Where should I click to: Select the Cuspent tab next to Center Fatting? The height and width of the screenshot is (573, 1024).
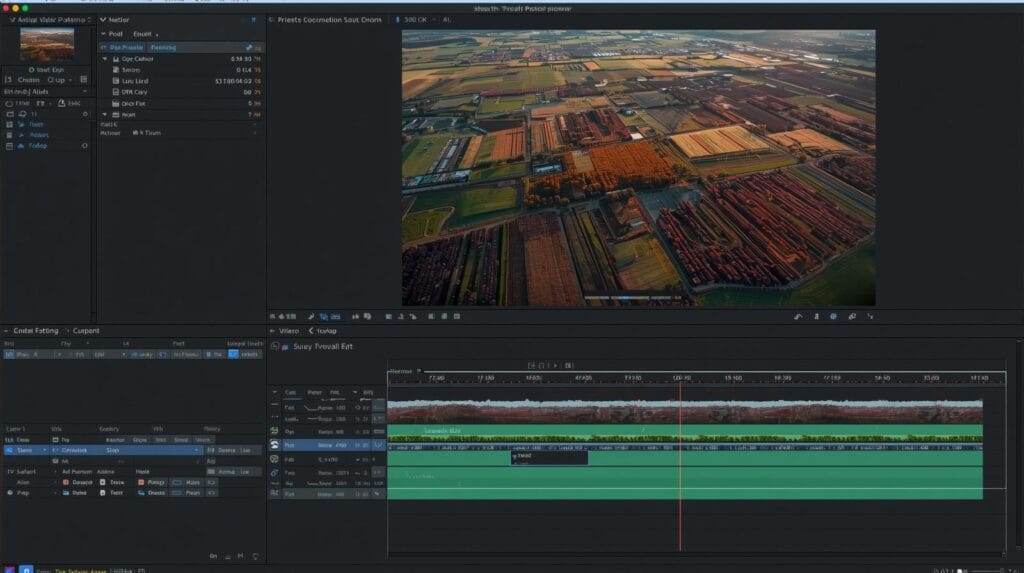coord(87,331)
